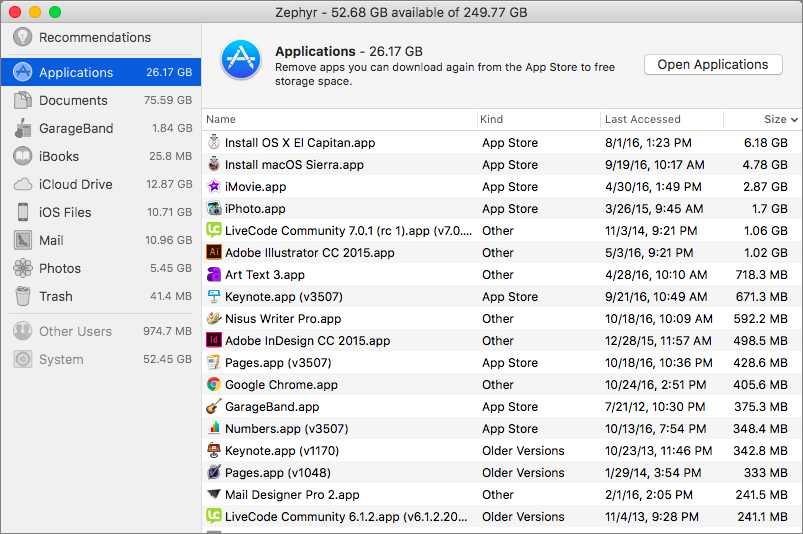Open the Documents category in sidebar
The height and width of the screenshot is (534, 803).
pos(73,101)
